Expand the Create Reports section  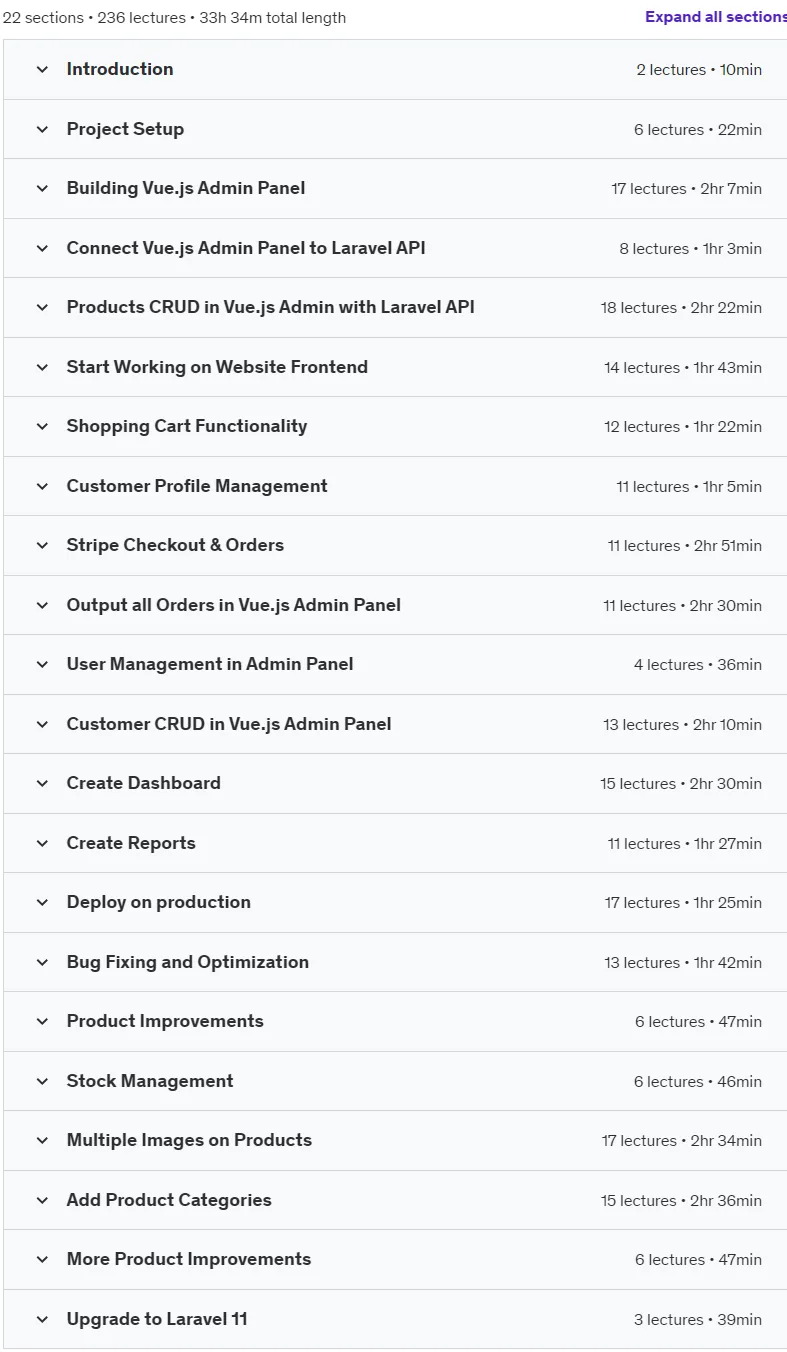point(395,843)
